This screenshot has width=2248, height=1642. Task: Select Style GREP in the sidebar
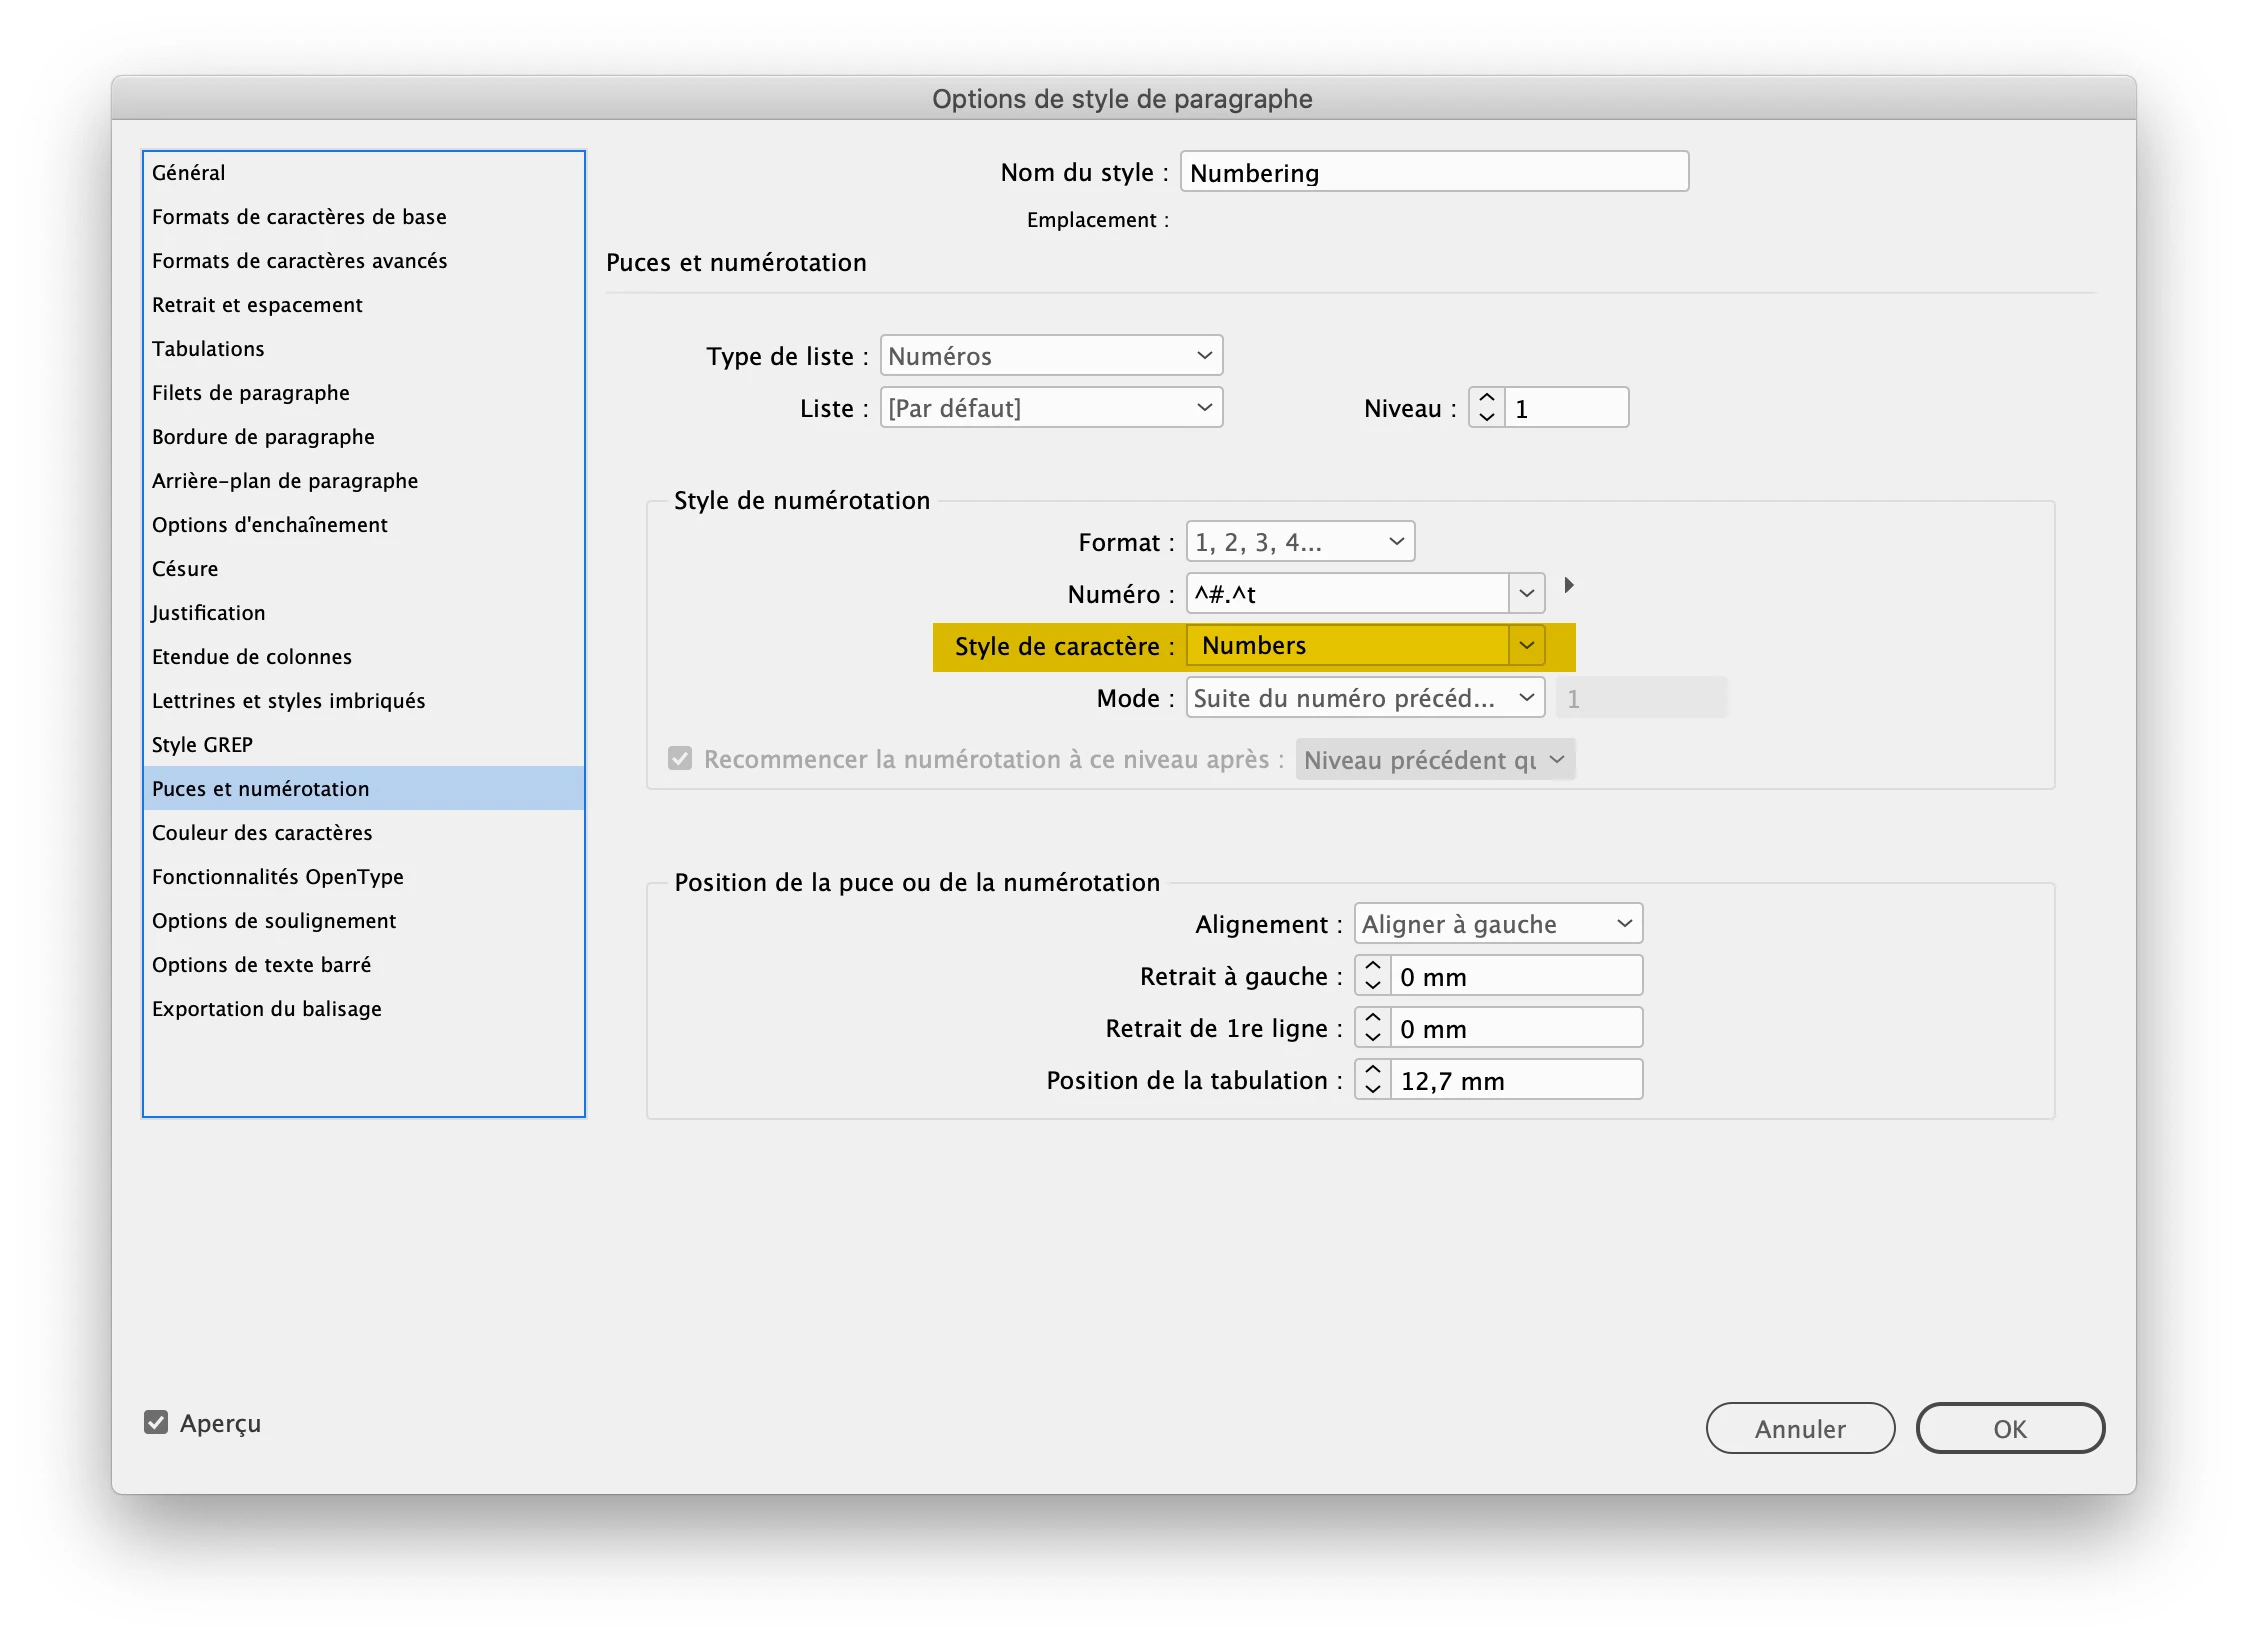202,744
